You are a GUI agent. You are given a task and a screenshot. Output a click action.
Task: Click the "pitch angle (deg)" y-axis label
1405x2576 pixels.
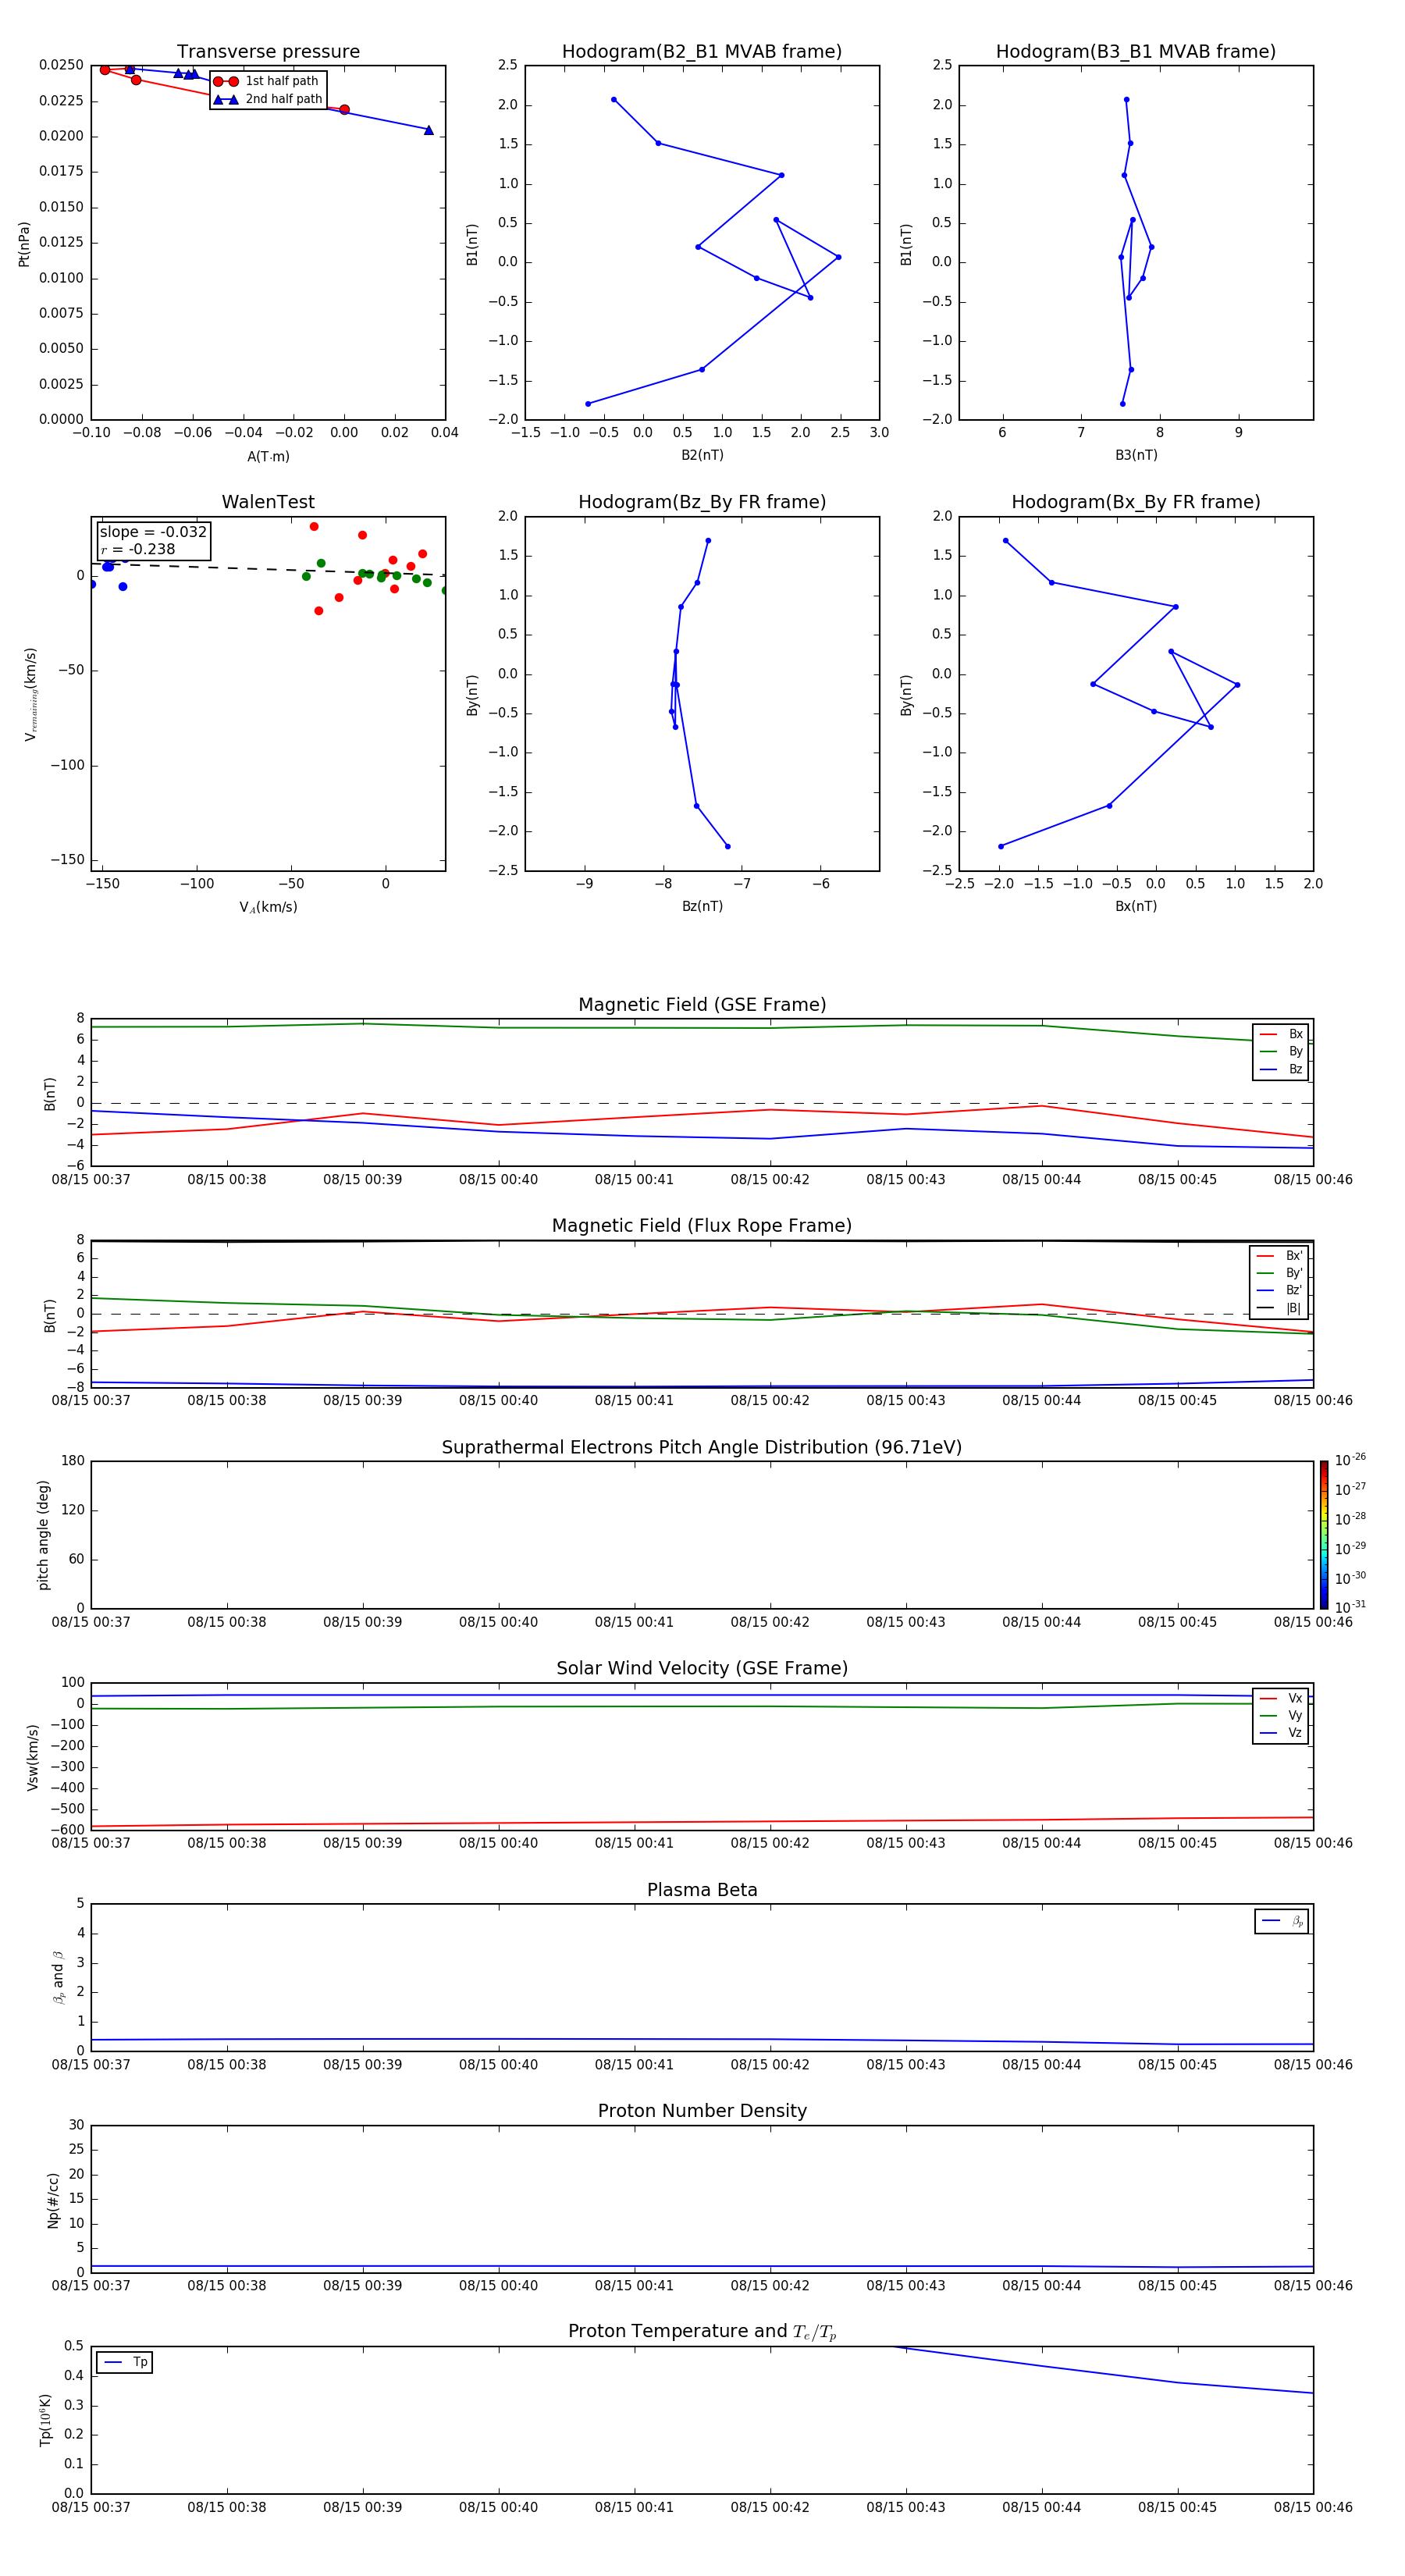(43, 1534)
